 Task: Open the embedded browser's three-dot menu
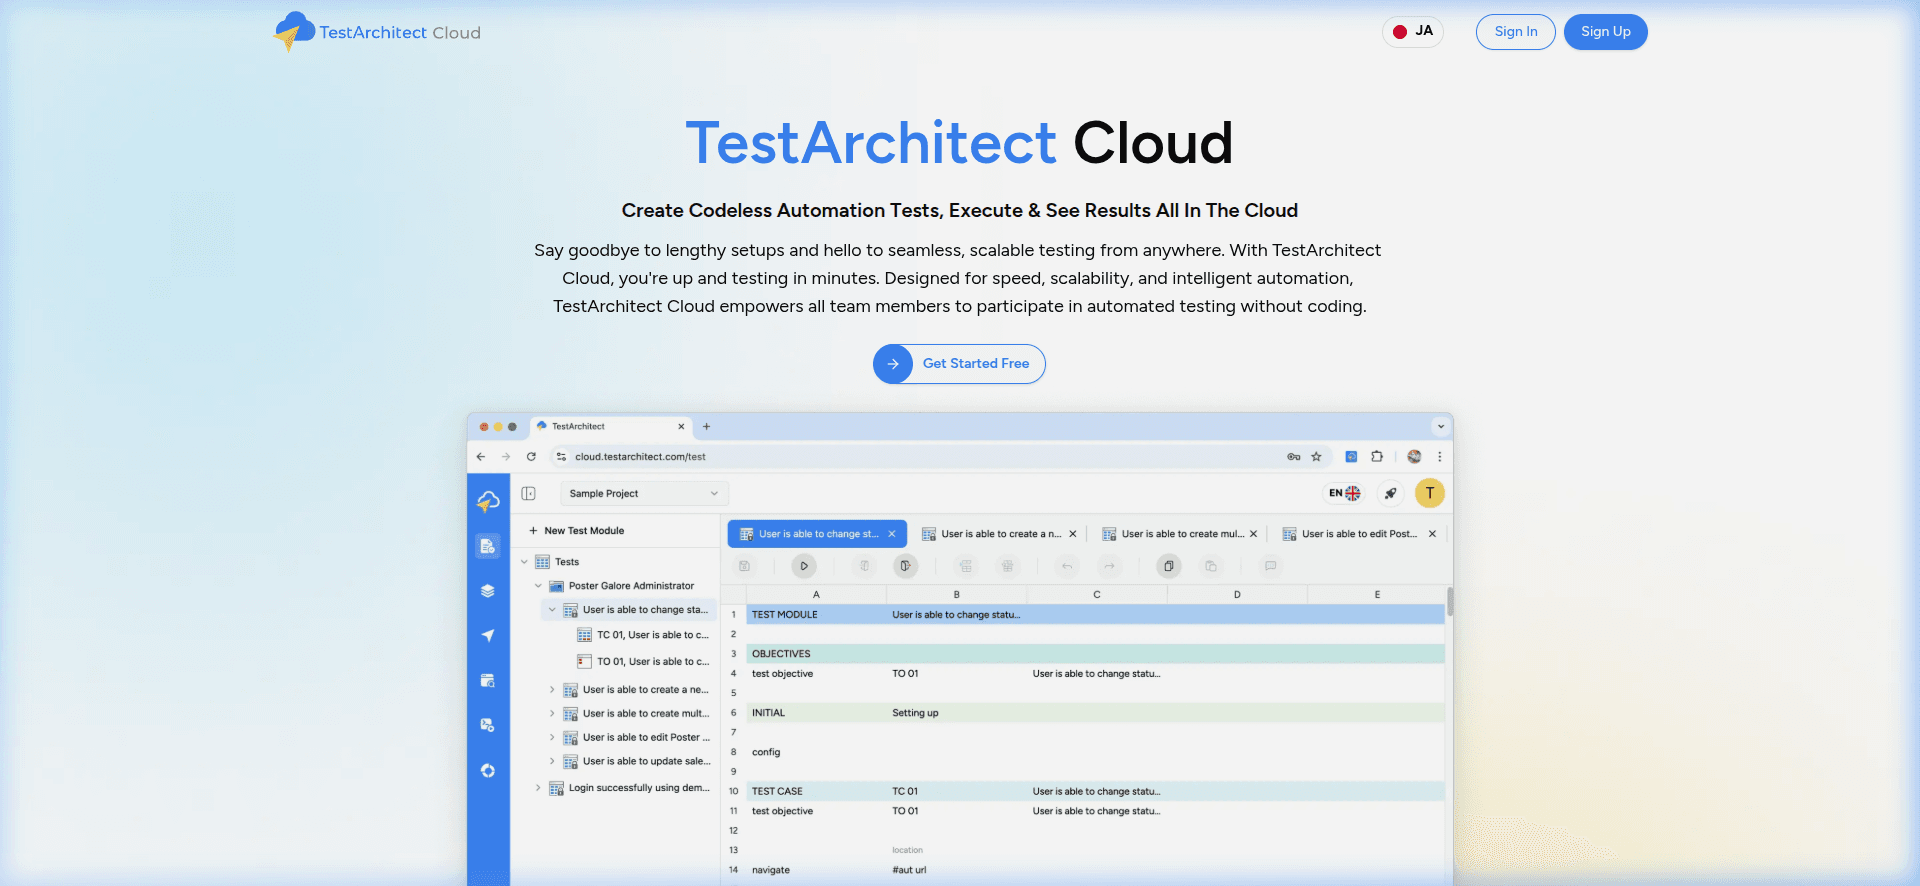point(1440,457)
